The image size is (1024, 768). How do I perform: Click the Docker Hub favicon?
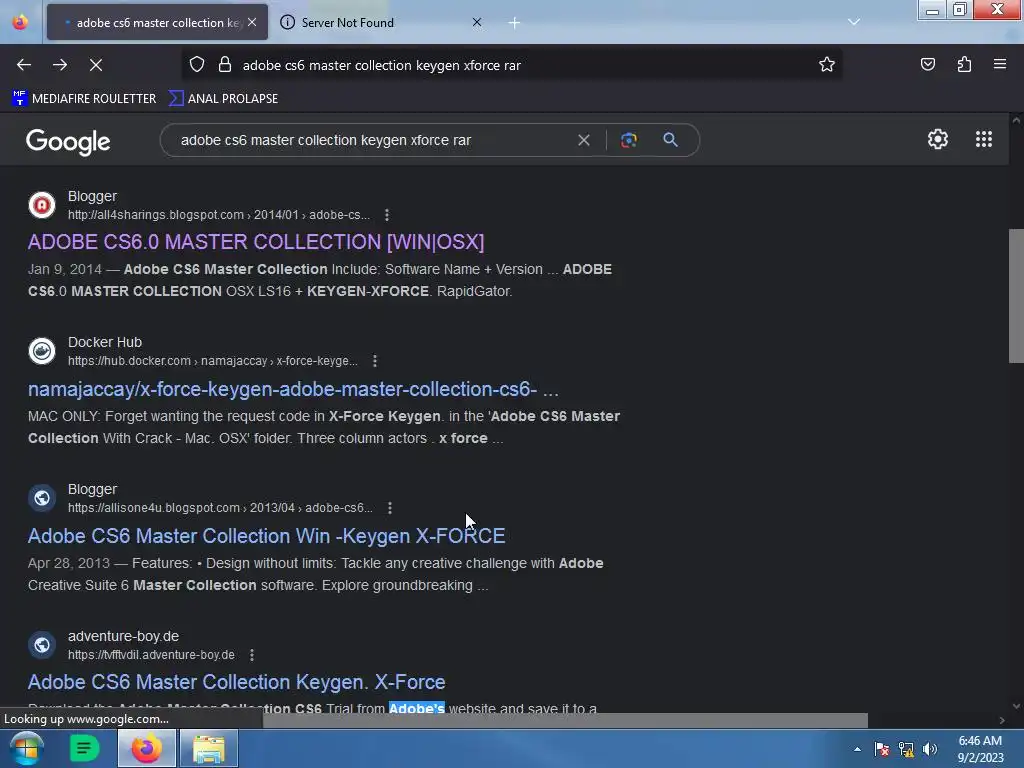[42, 351]
